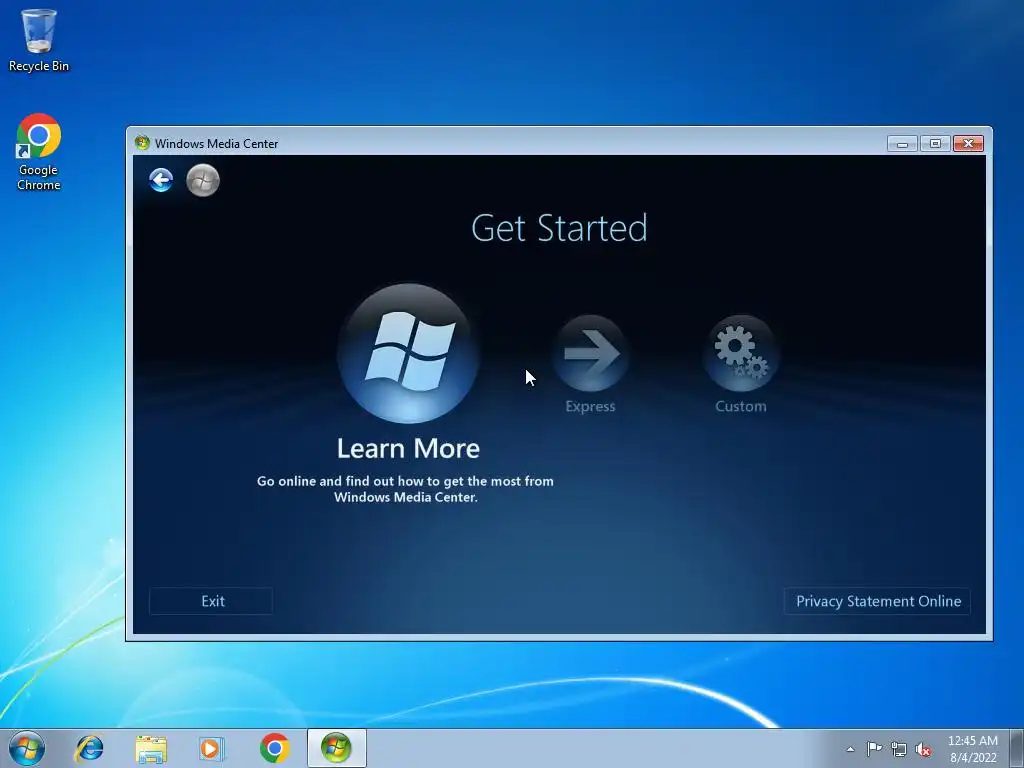
Task: Maximize the Windows Media Center window
Action: click(935, 144)
